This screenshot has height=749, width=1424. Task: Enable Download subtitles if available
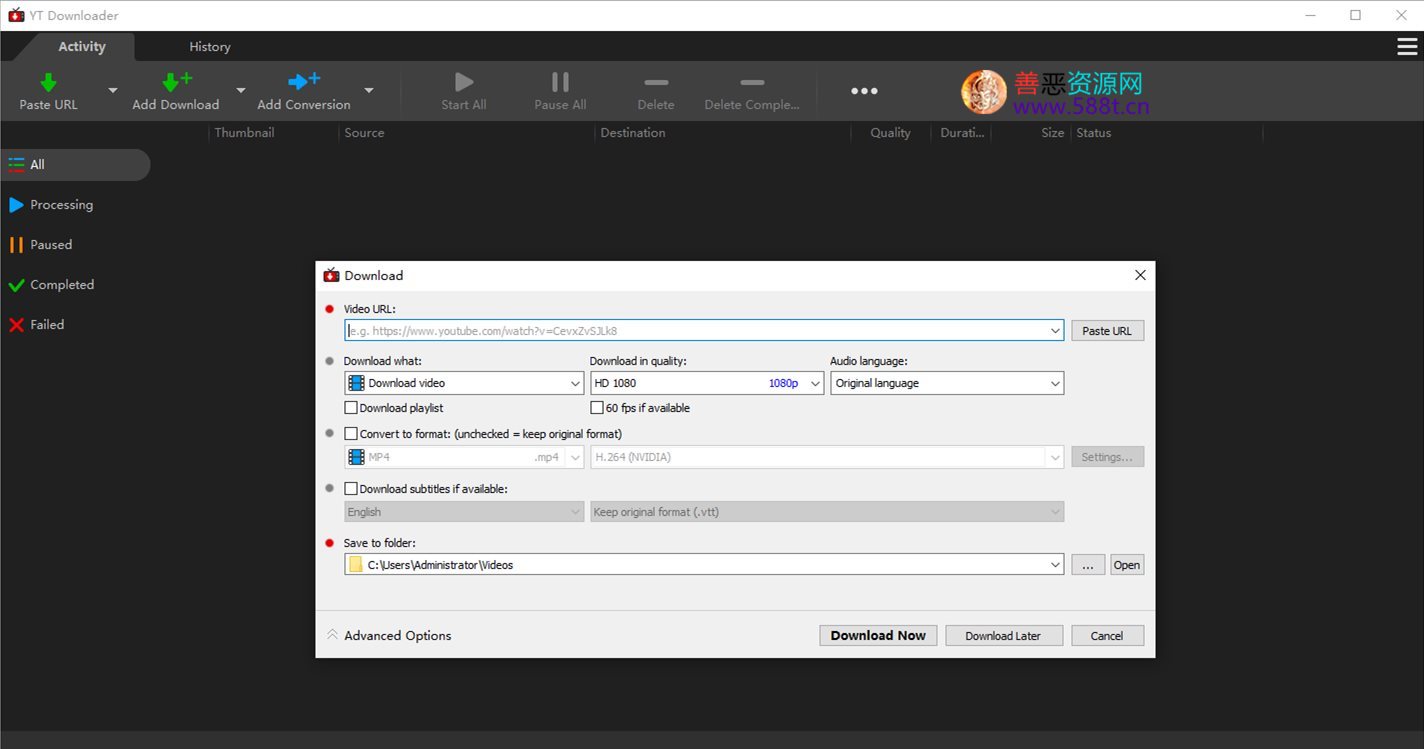tap(351, 488)
